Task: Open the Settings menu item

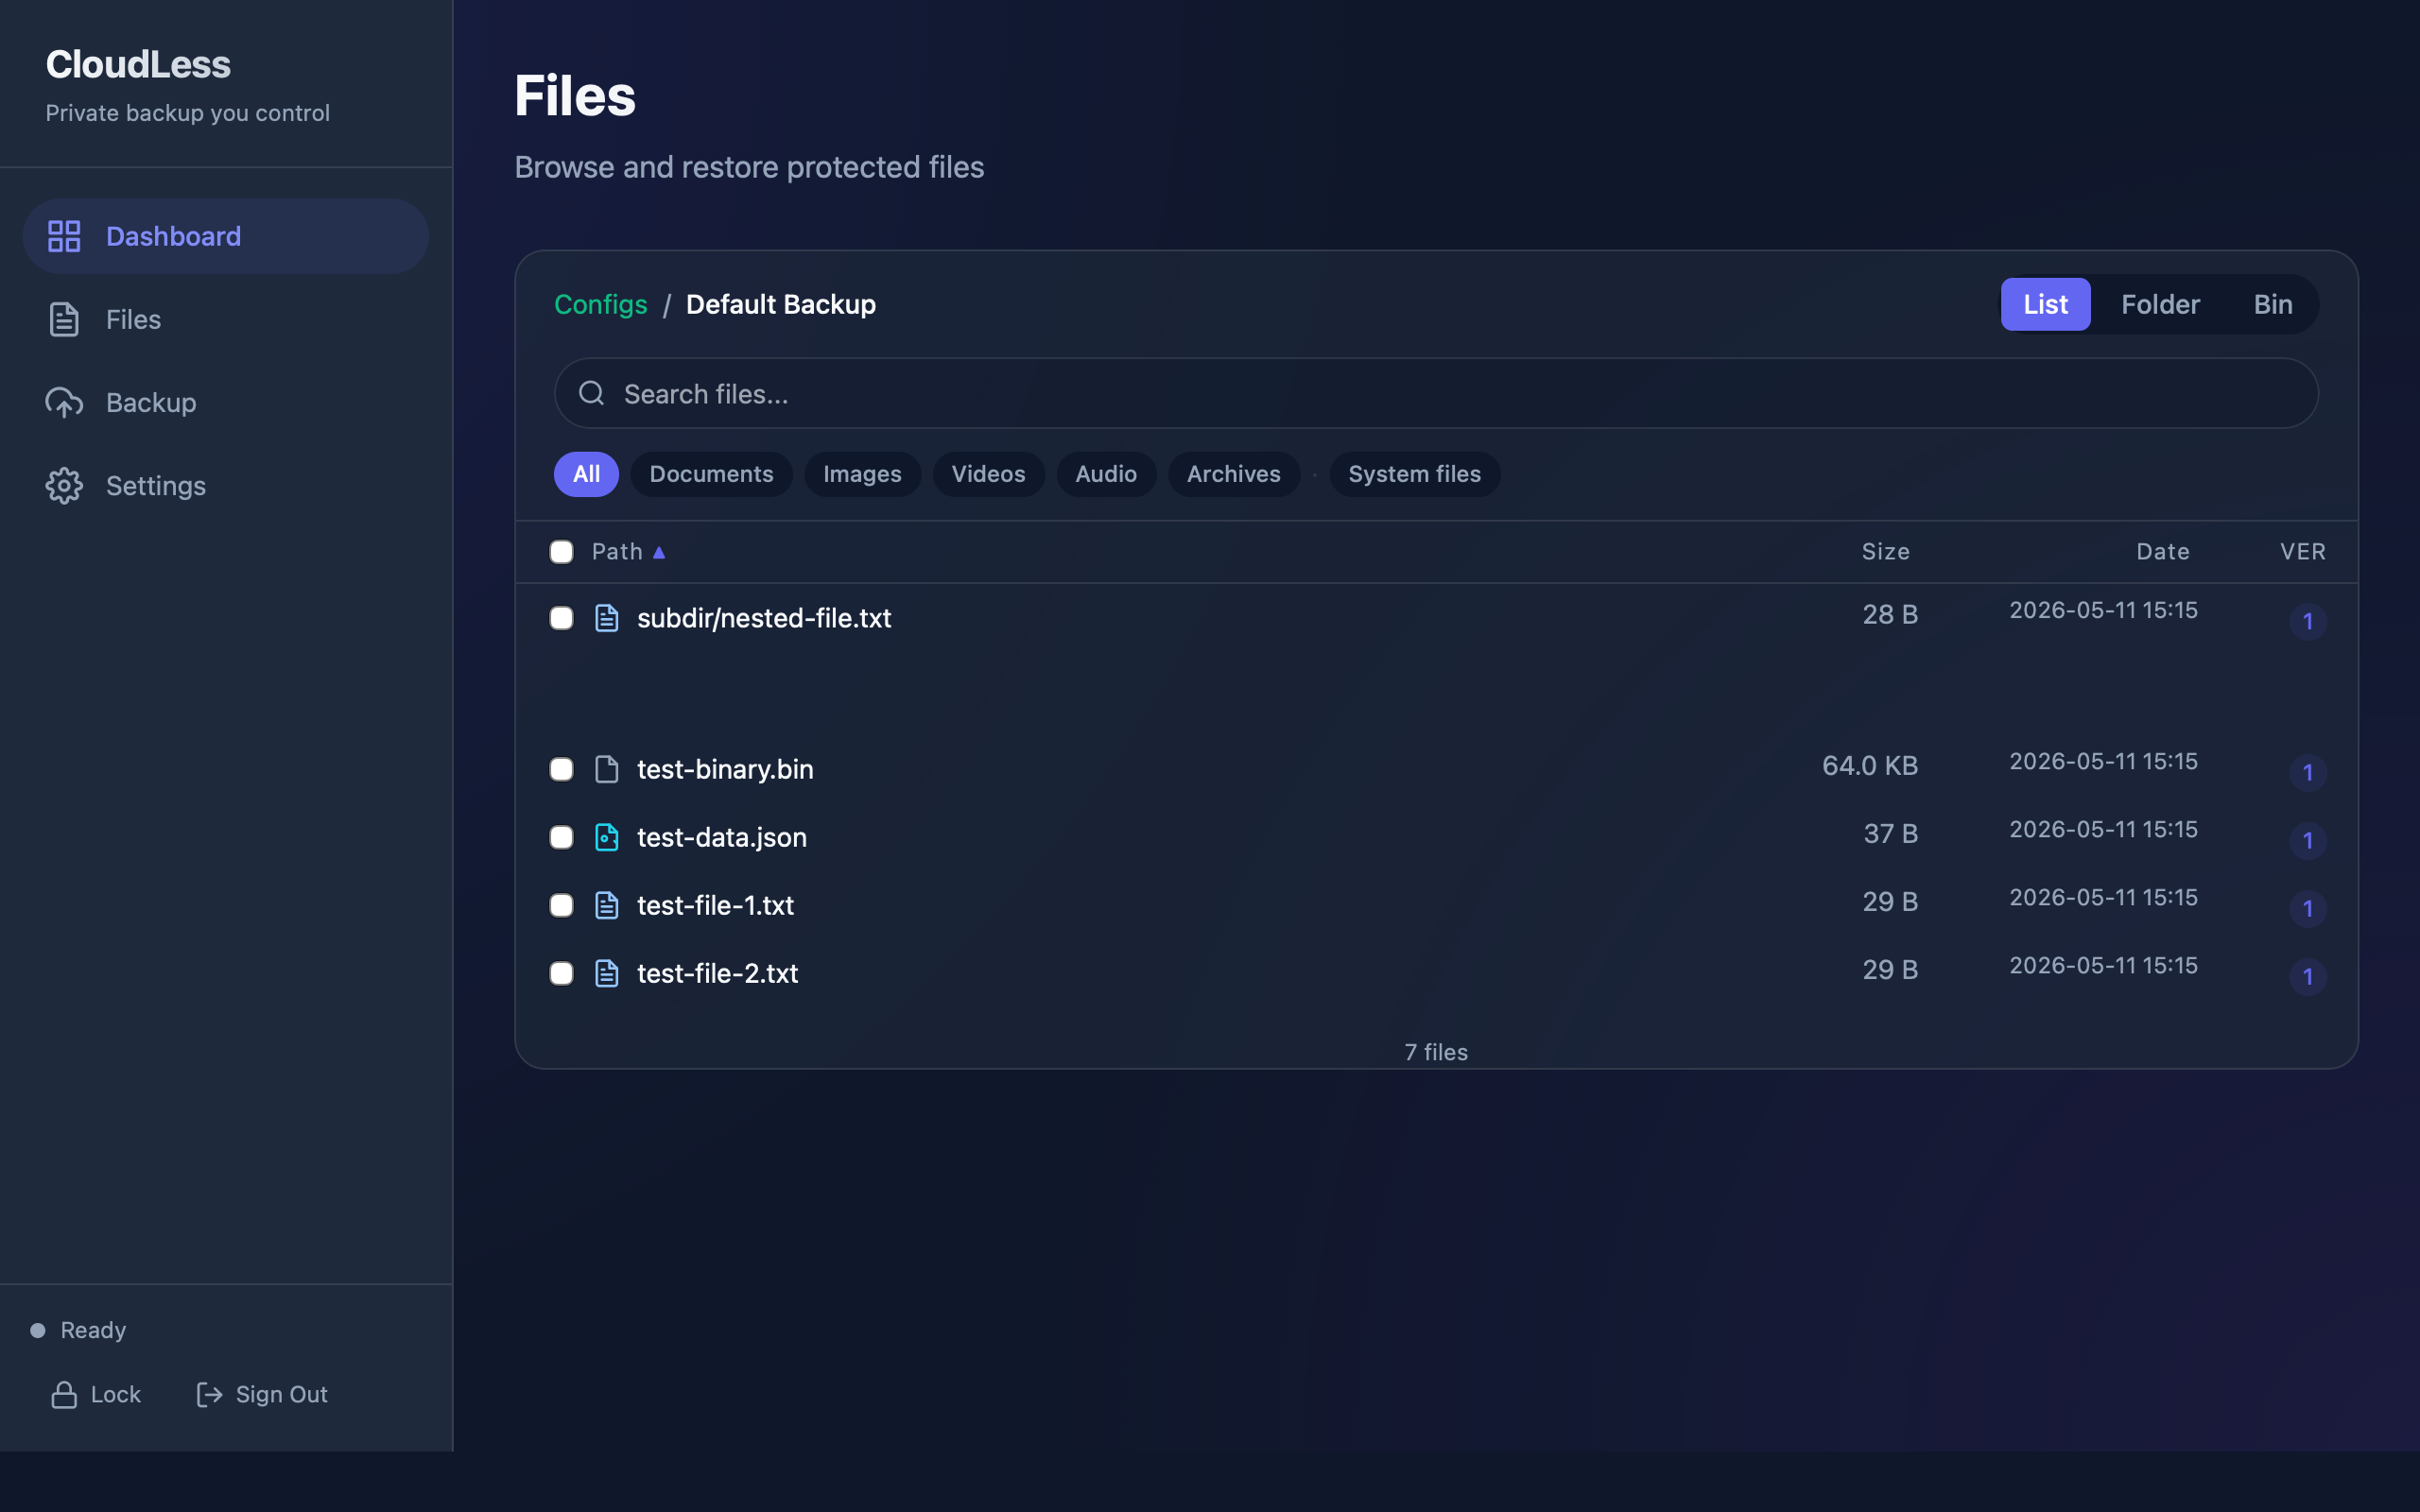Action: (x=226, y=485)
